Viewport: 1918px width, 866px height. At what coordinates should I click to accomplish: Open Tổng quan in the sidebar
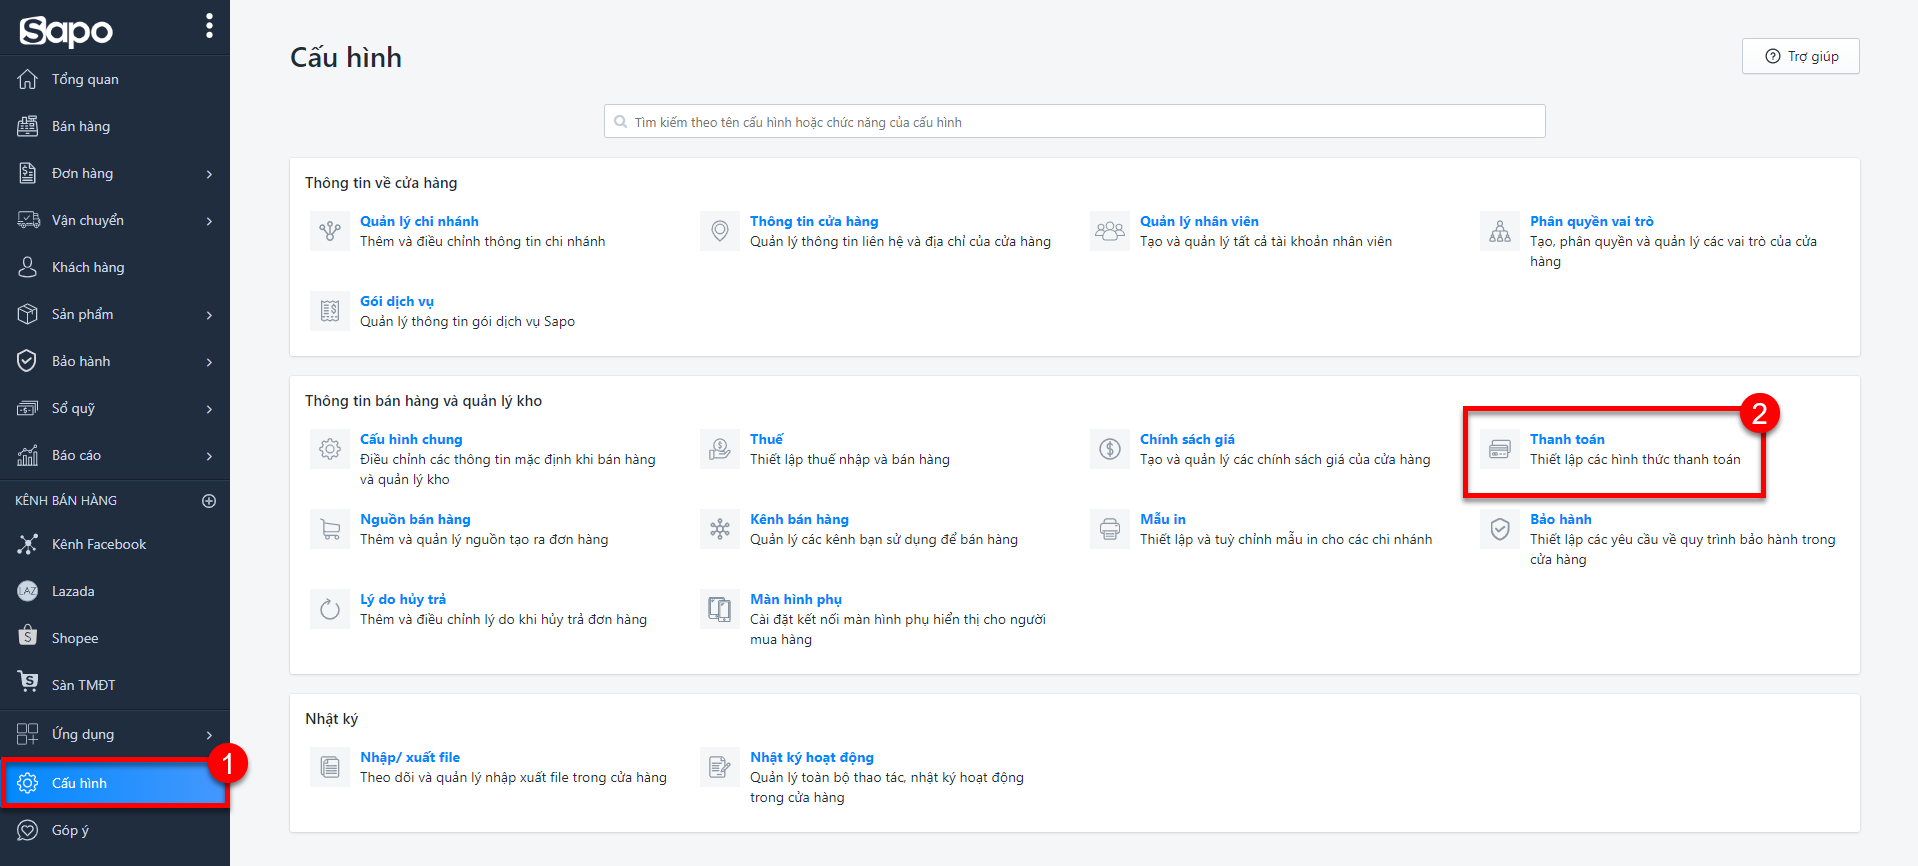pos(85,80)
